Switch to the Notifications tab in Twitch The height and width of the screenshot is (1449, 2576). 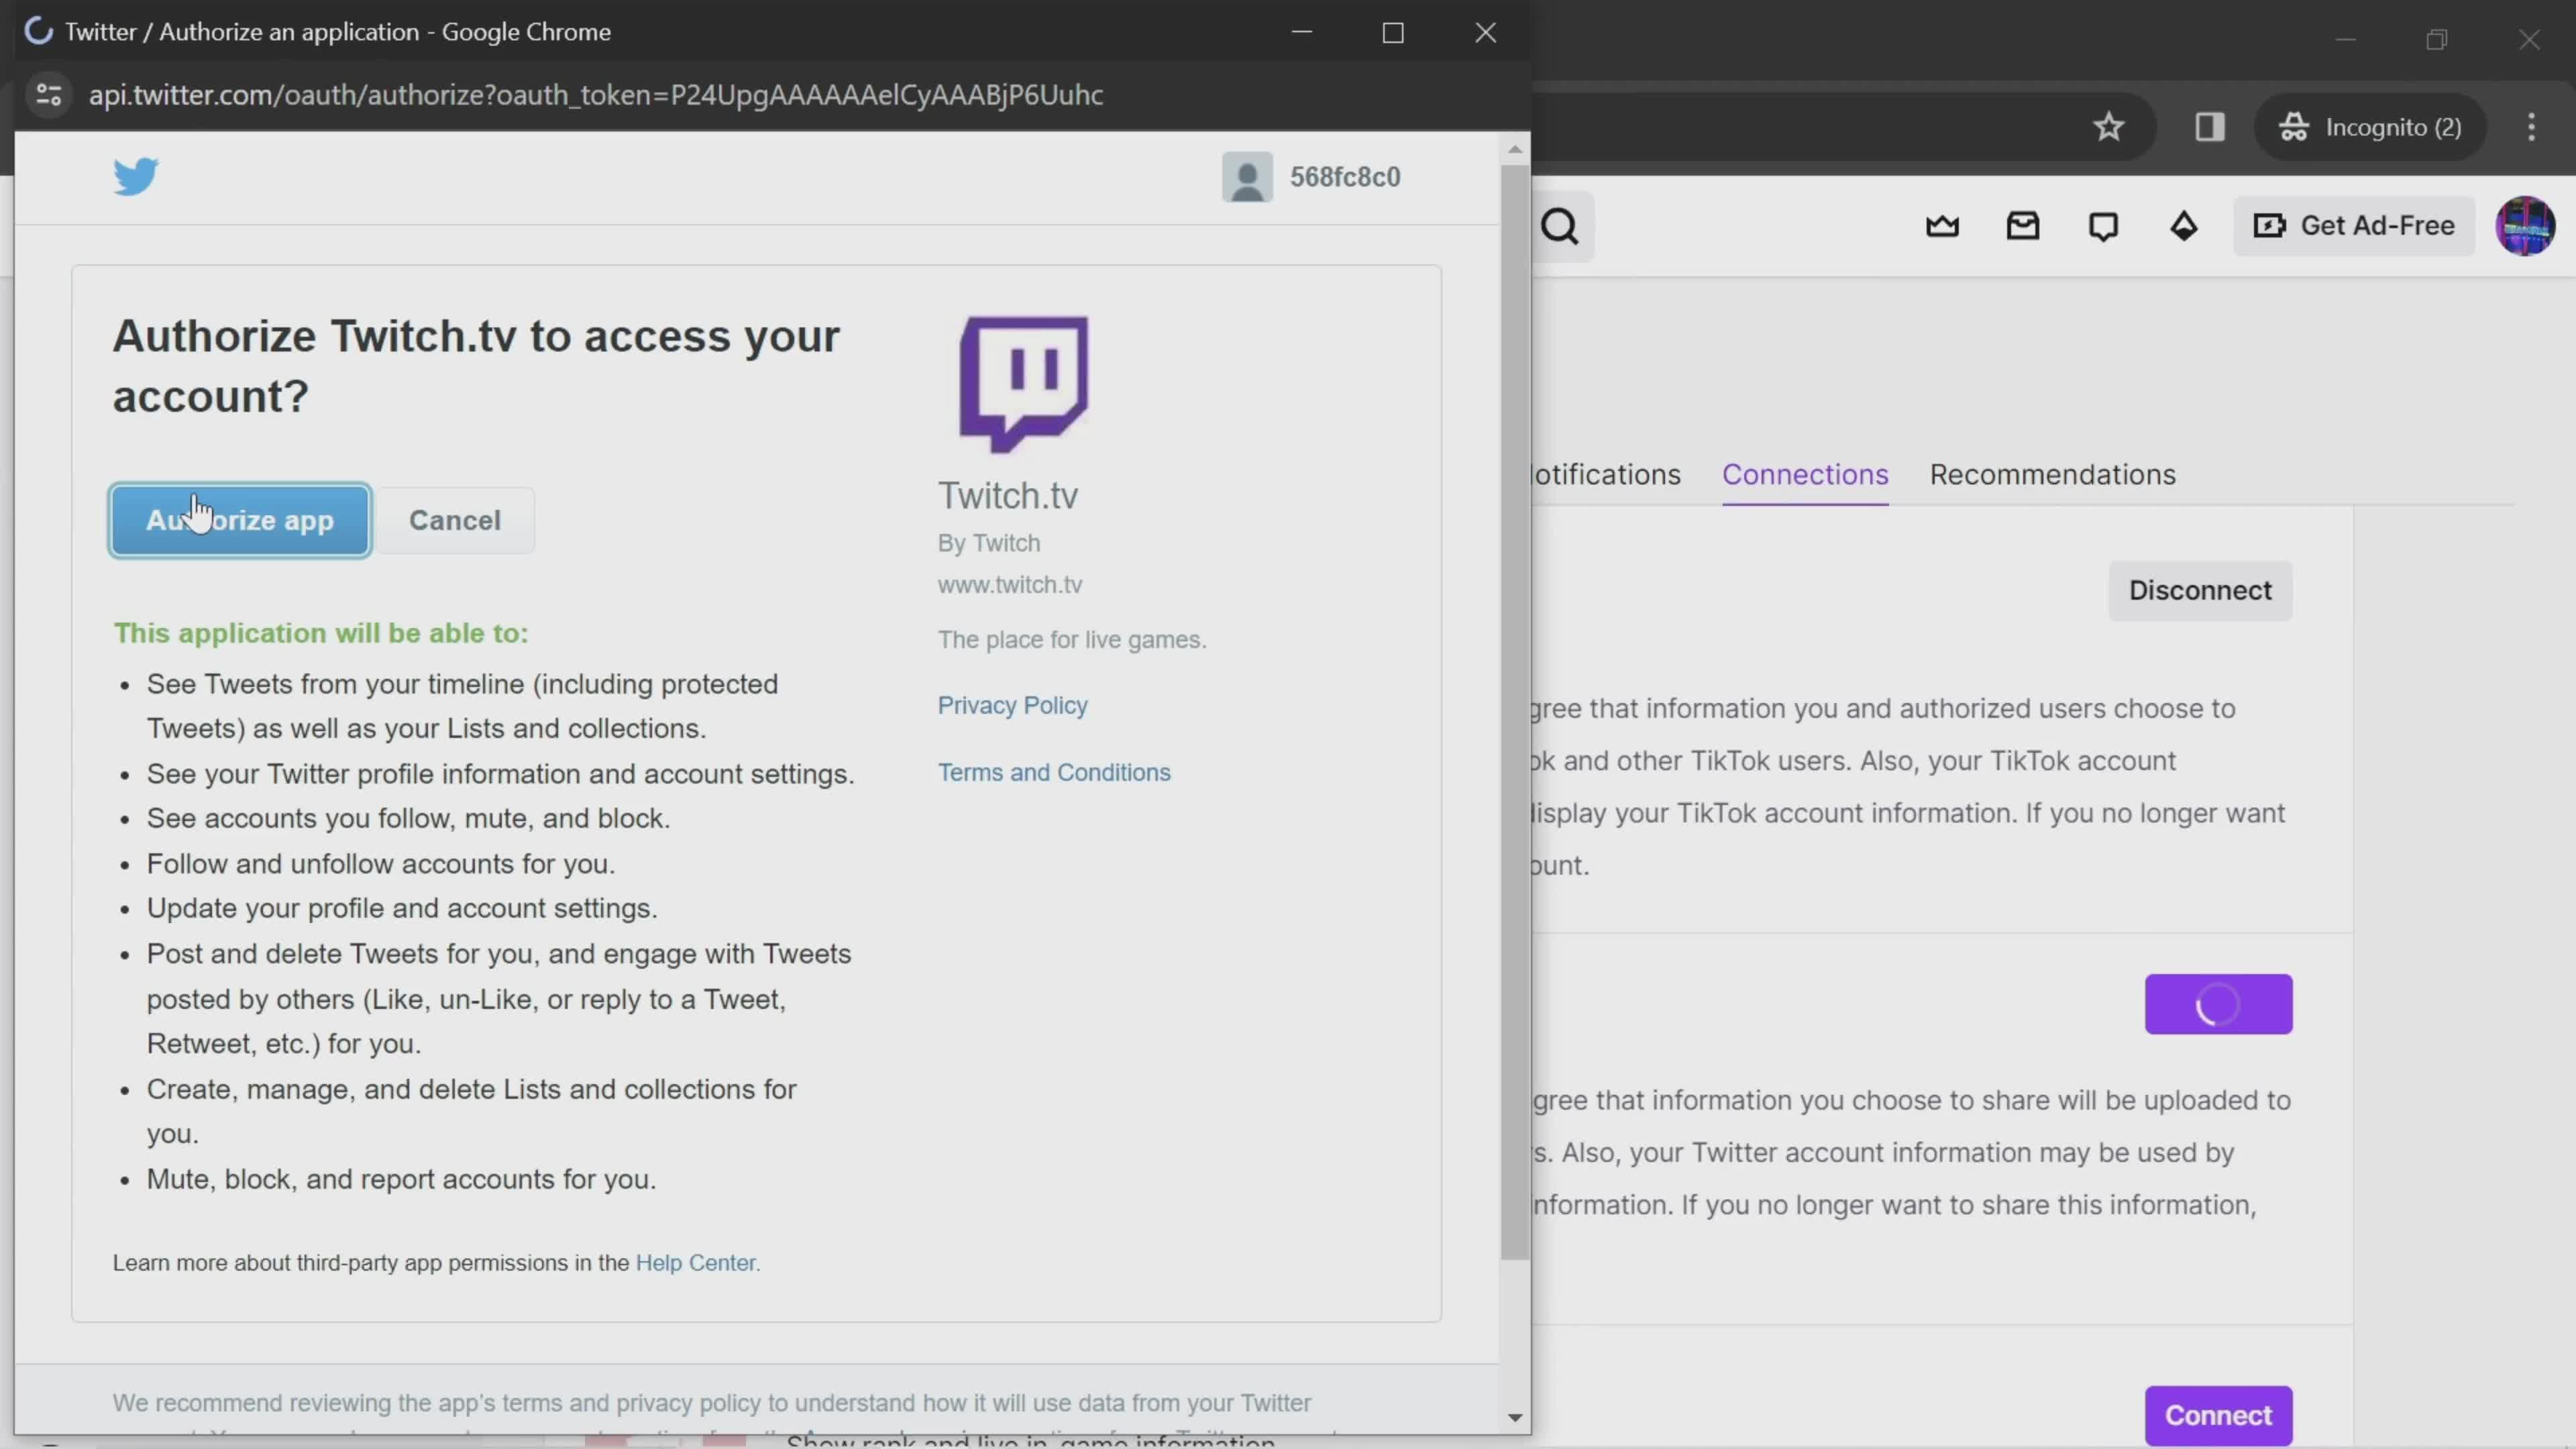[x=1606, y=474]
